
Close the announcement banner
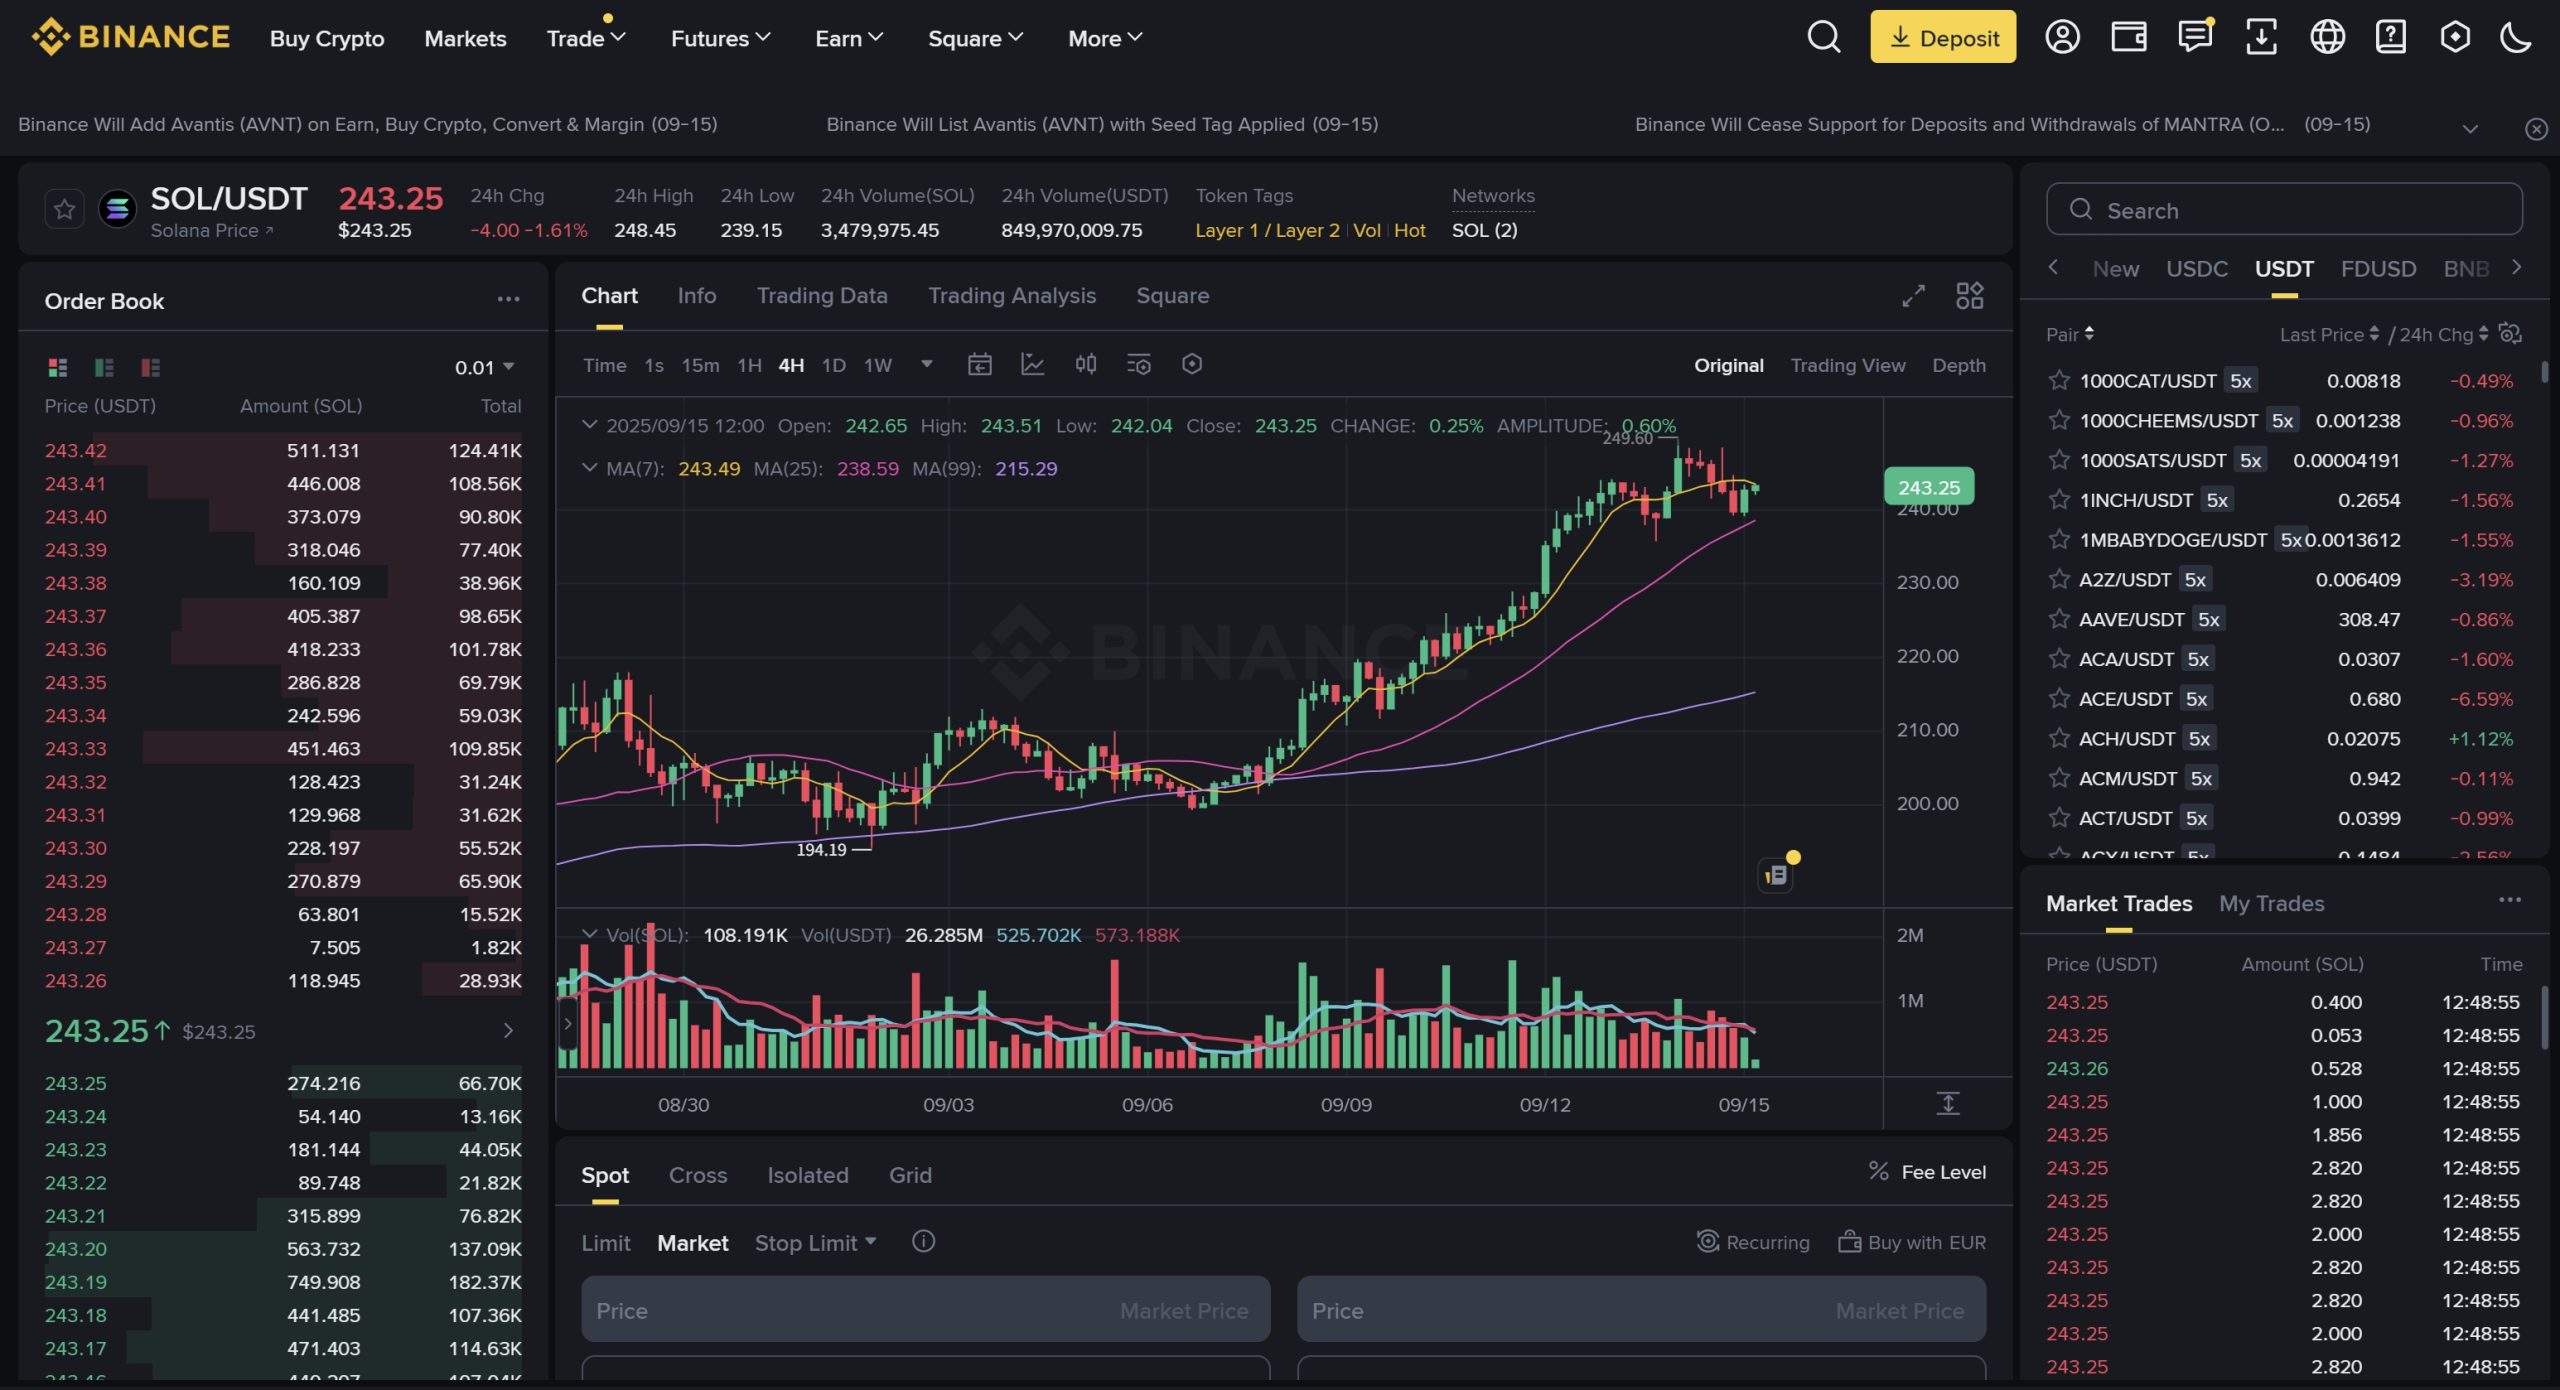(x=2536, y=128)
